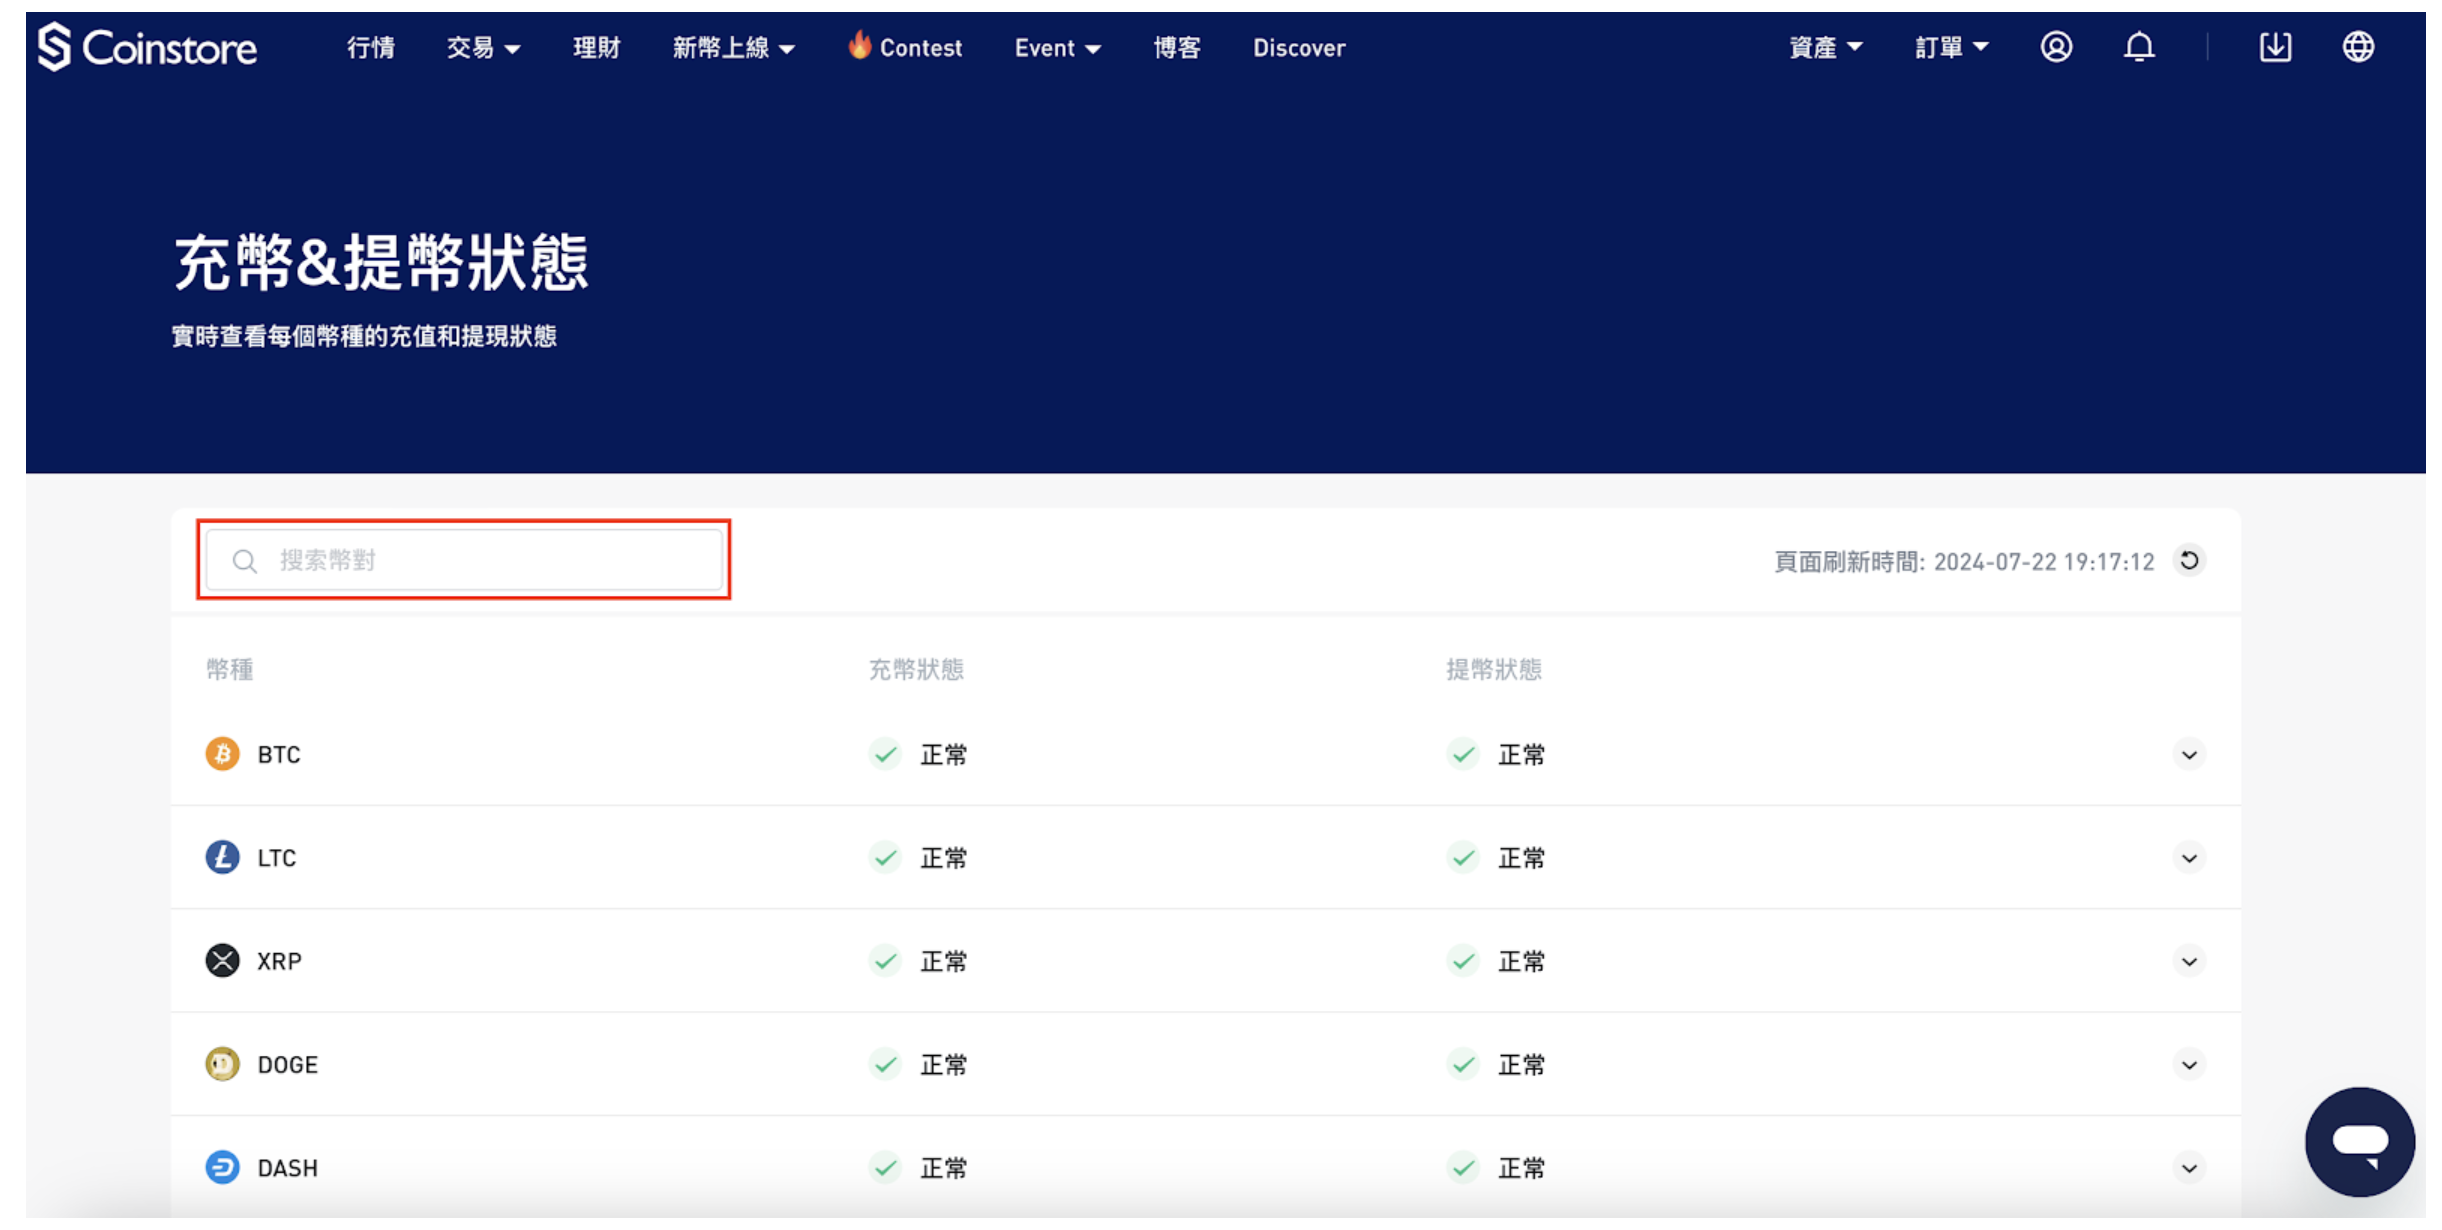
Task: Open the 博客 blog page
Action: tap(1177, 48)
